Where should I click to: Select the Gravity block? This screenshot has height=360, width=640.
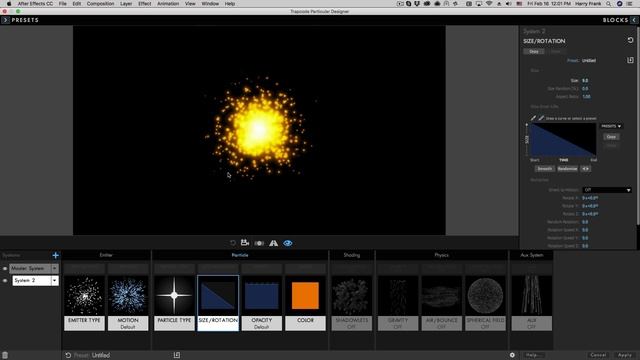pyautogui.click(x=398, y=303)
